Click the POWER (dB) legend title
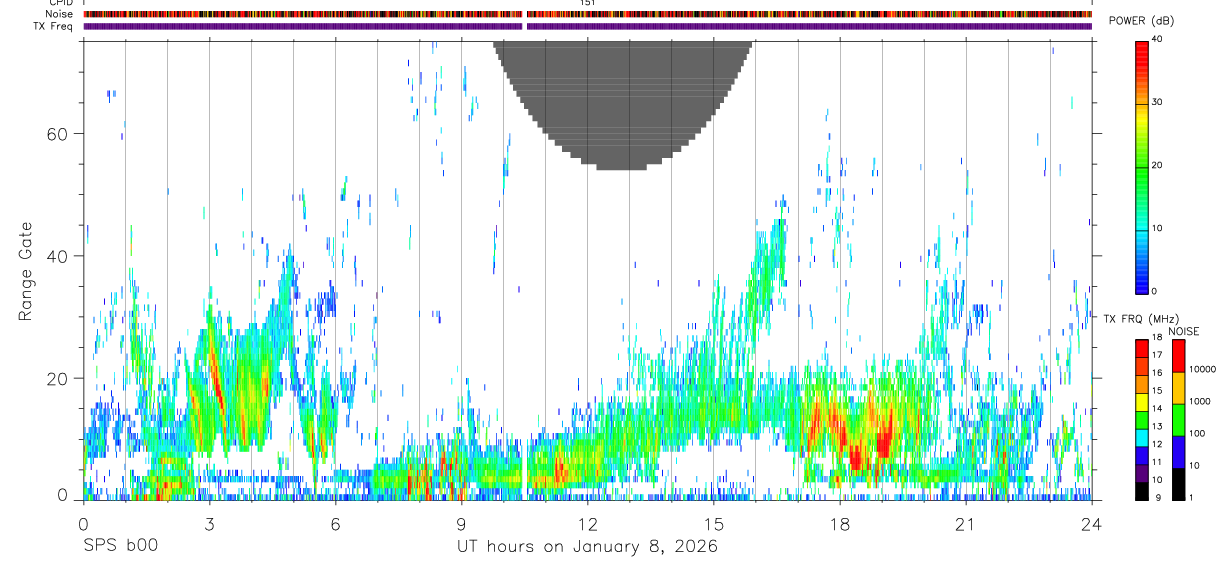This screenshot has width=1228, height=567. point(1141,21)
